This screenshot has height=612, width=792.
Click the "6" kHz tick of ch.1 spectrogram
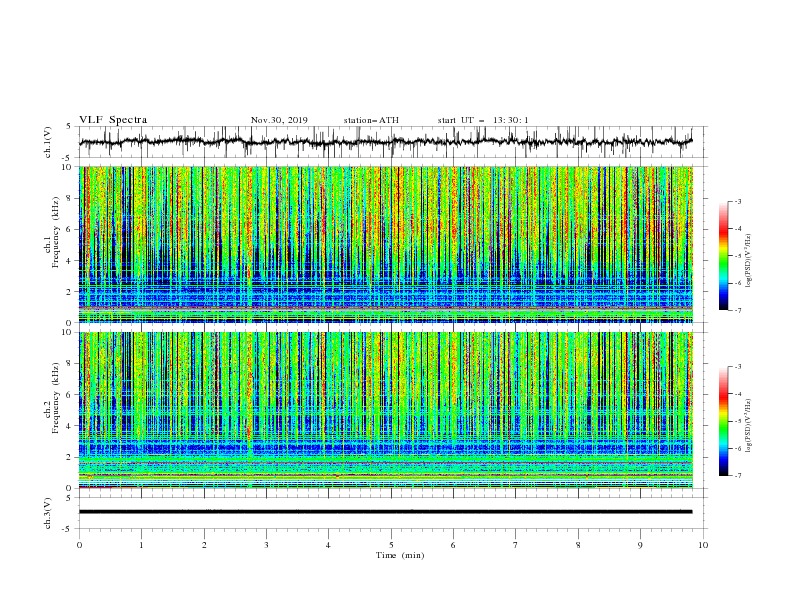70,229
